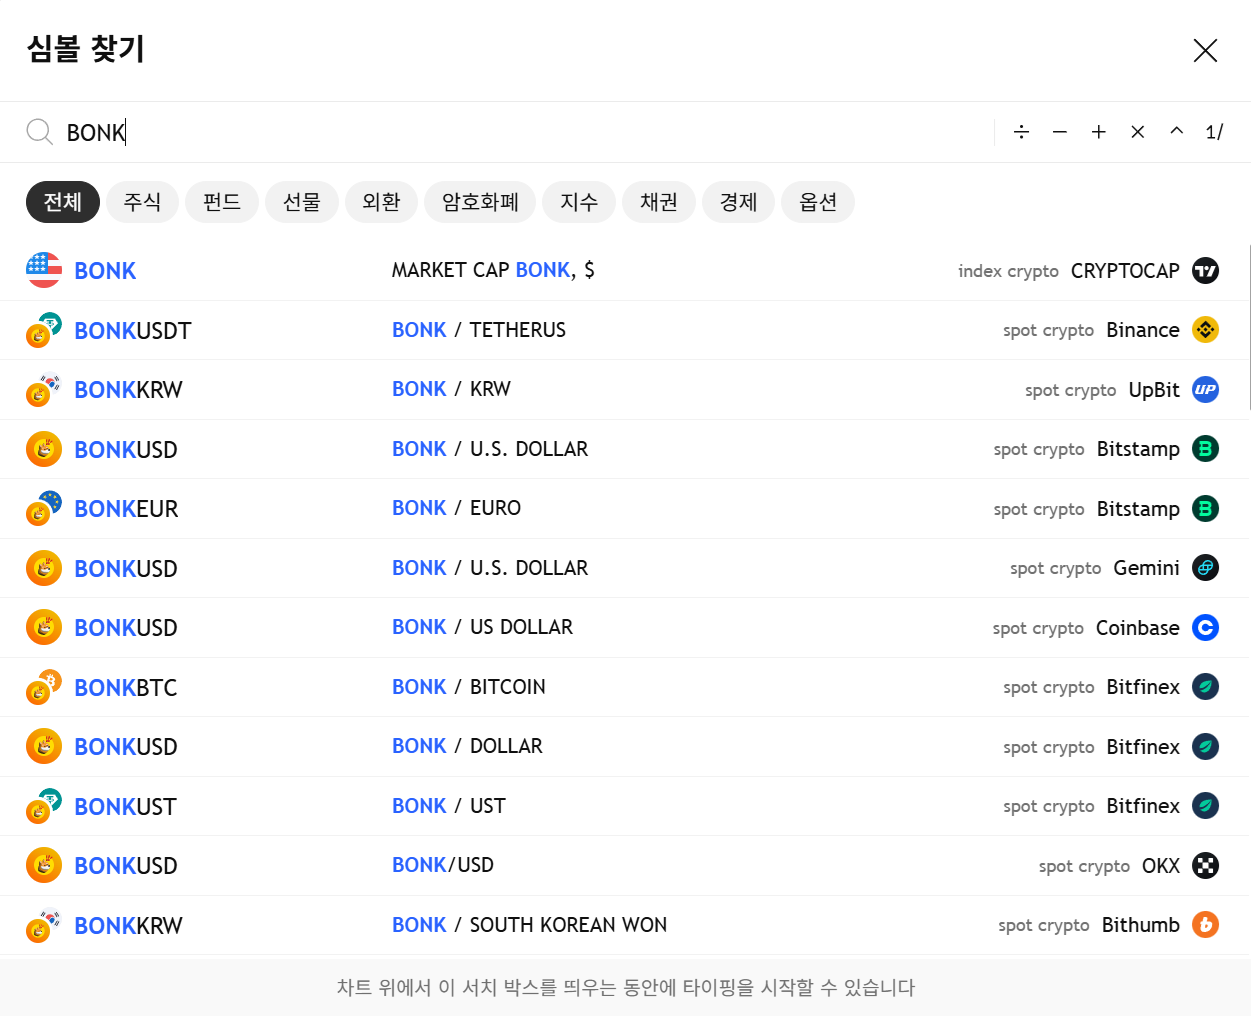Click Bitfinex logo on BONK / DOLLAR row
The height and width of the screenshot is (1016, 1251).
tap(1206, 747)
